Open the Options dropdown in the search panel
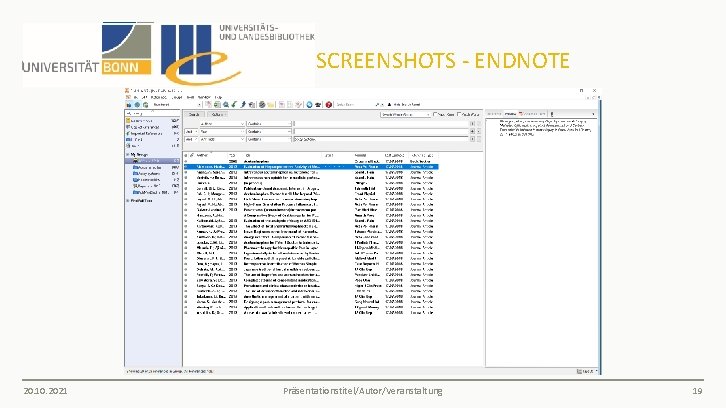 click(x=217, y=114)
